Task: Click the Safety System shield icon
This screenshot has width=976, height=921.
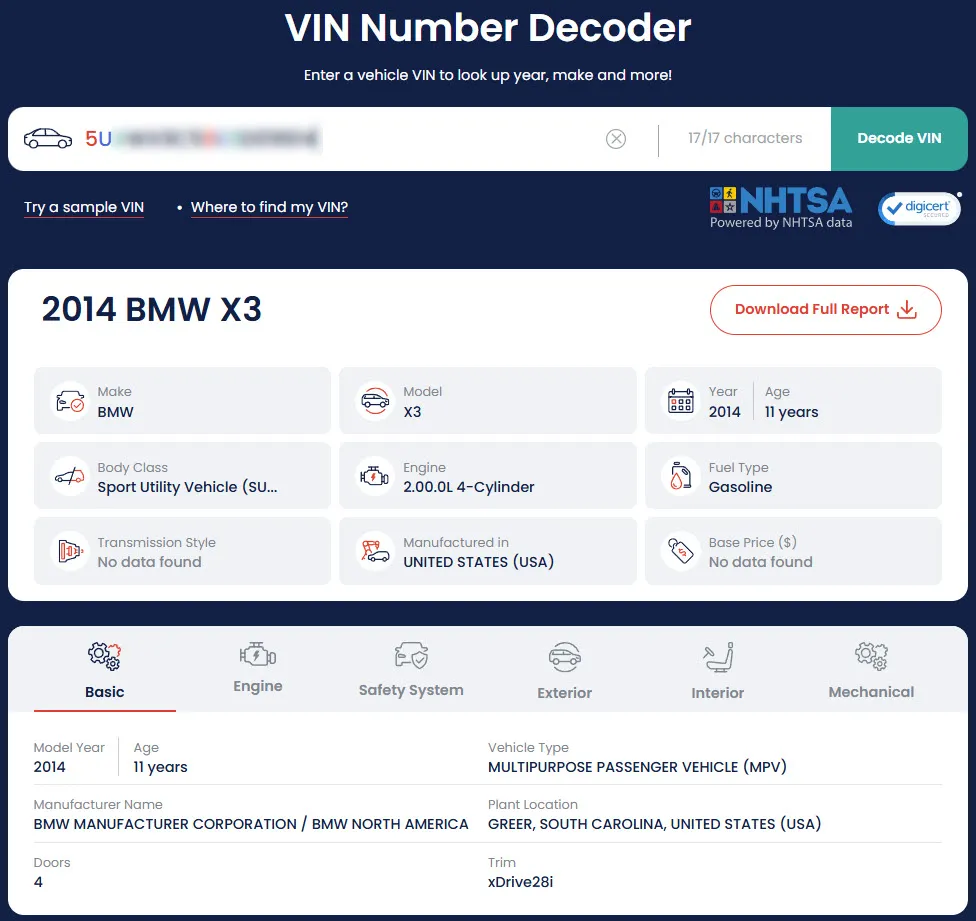Action: point(411,655)
